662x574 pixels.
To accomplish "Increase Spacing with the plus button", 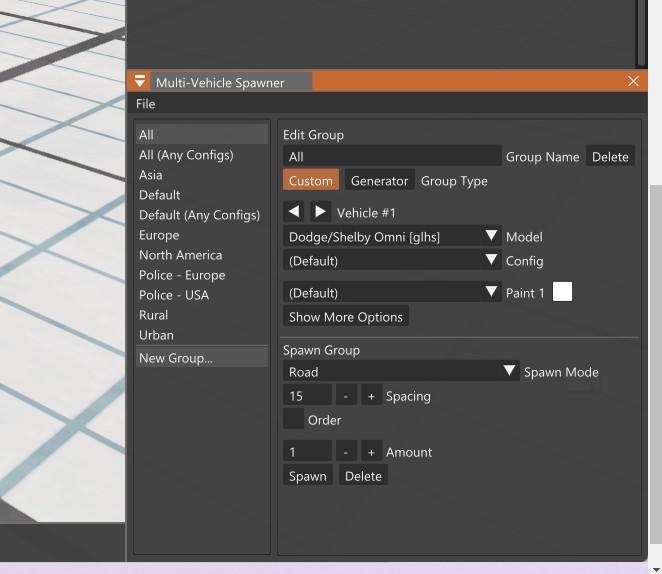I will click(371, 396).
